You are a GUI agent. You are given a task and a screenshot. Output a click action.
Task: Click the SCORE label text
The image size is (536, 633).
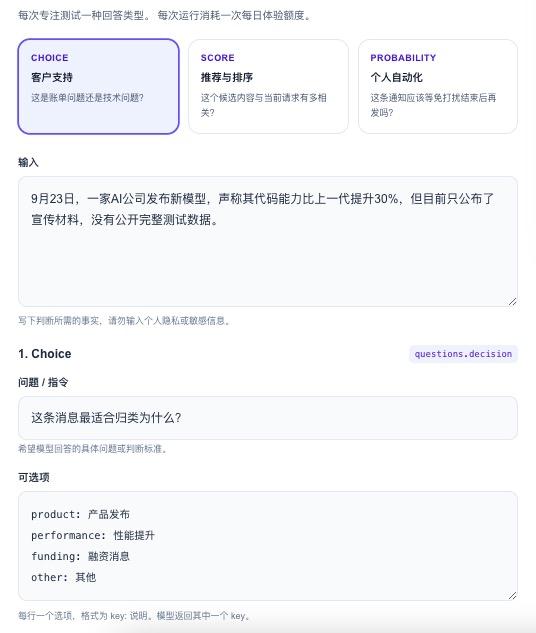(x=218, y=58)
